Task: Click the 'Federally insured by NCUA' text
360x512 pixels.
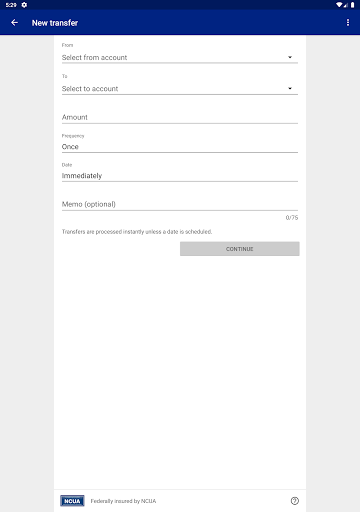Action: [123, 501]
